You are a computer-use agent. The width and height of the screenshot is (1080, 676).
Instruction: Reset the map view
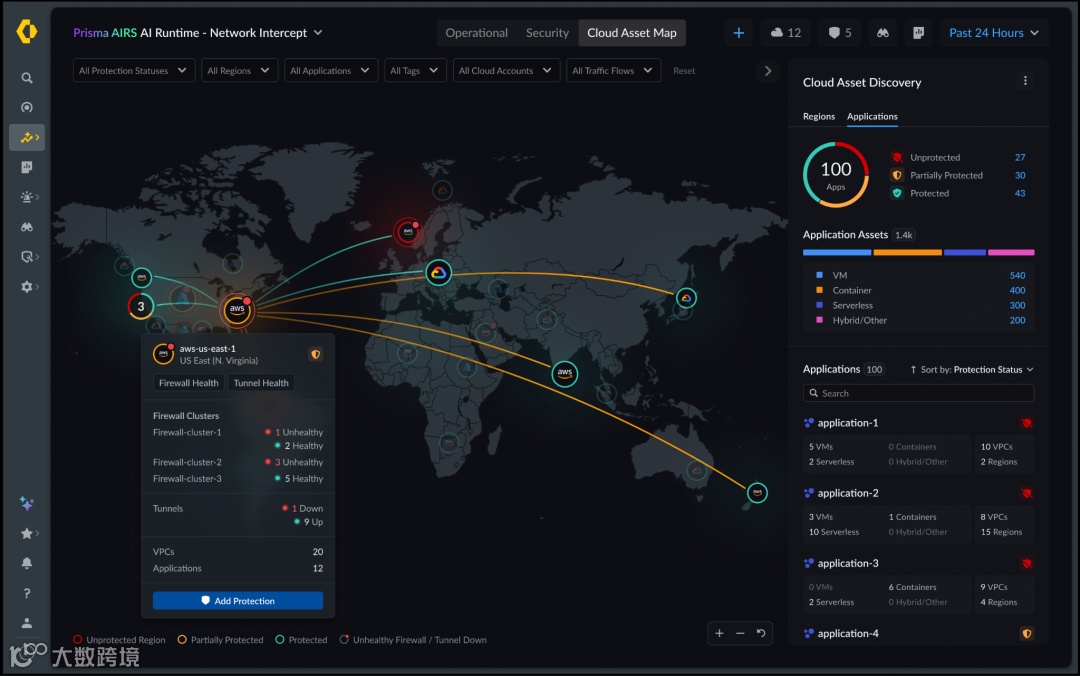coord(761,633)
